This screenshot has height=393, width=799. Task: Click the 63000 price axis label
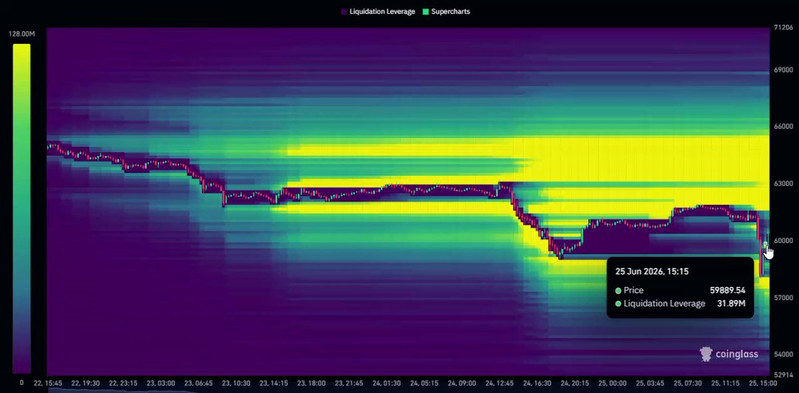click(782, 183)
